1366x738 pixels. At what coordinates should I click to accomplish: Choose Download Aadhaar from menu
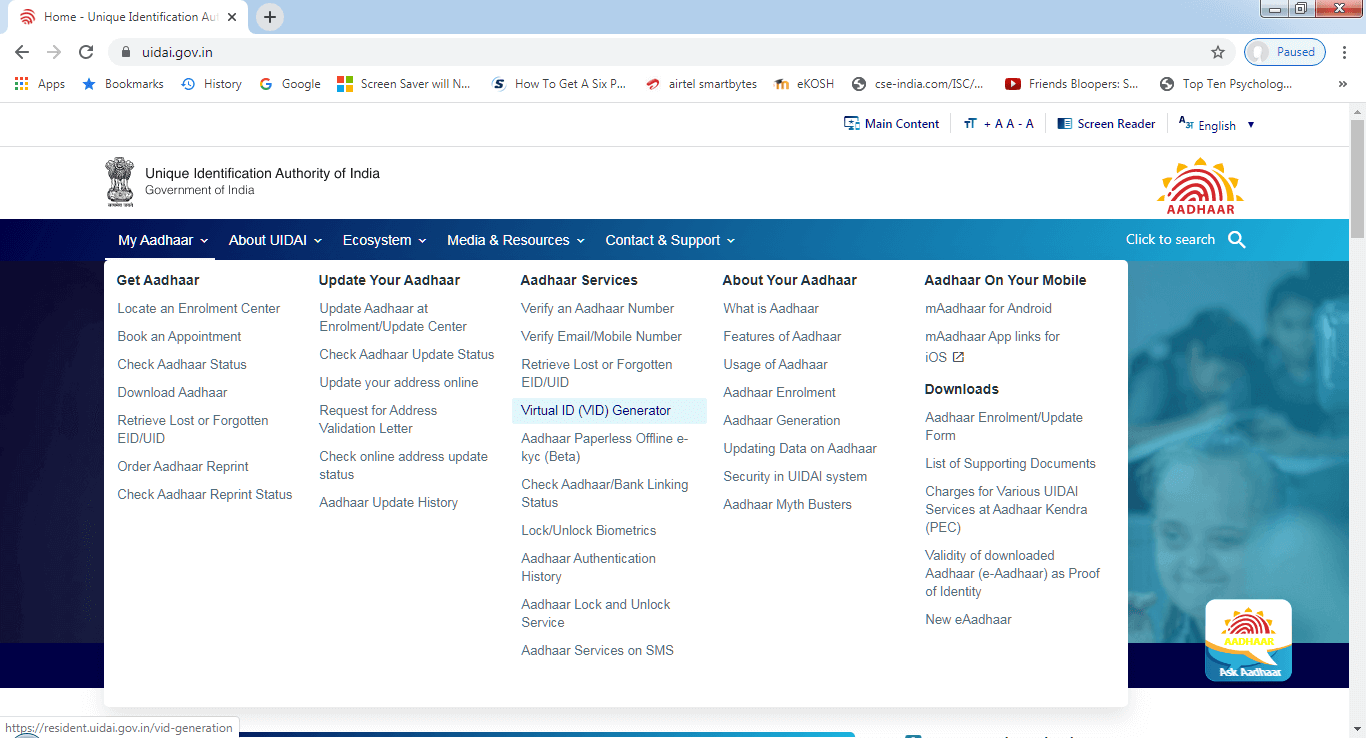(172, 393)
